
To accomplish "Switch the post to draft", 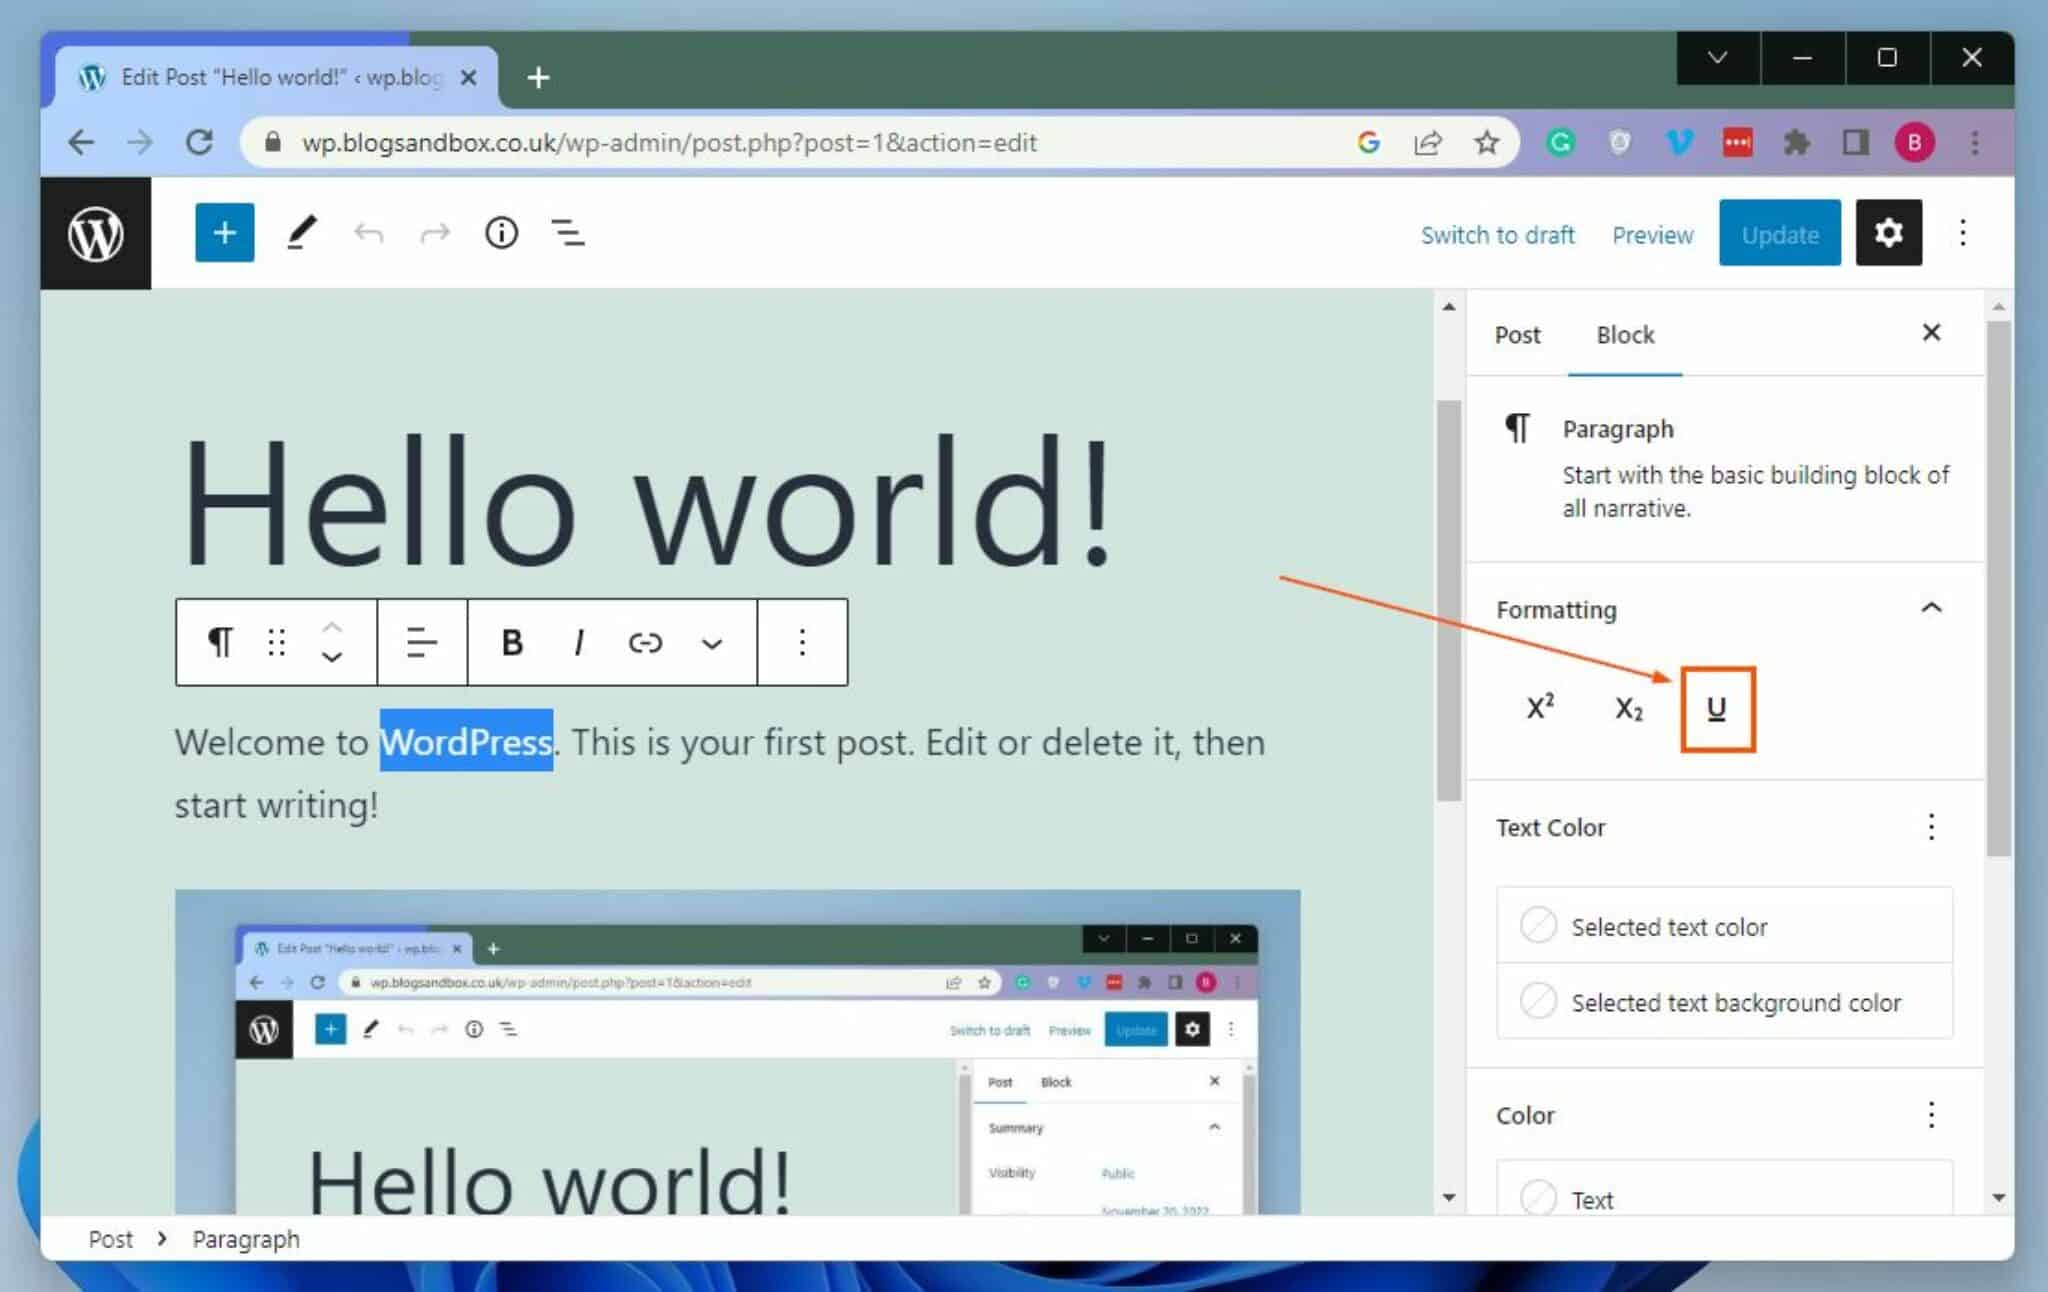I will [x=1497, y=234].
